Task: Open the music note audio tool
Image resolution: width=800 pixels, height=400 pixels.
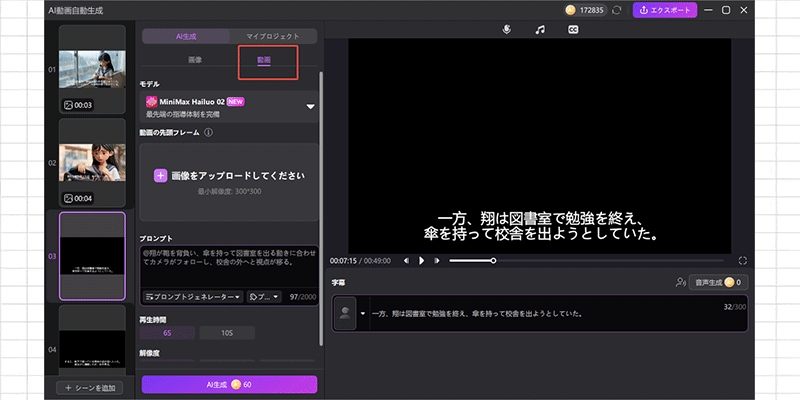Action: [540, 30]
